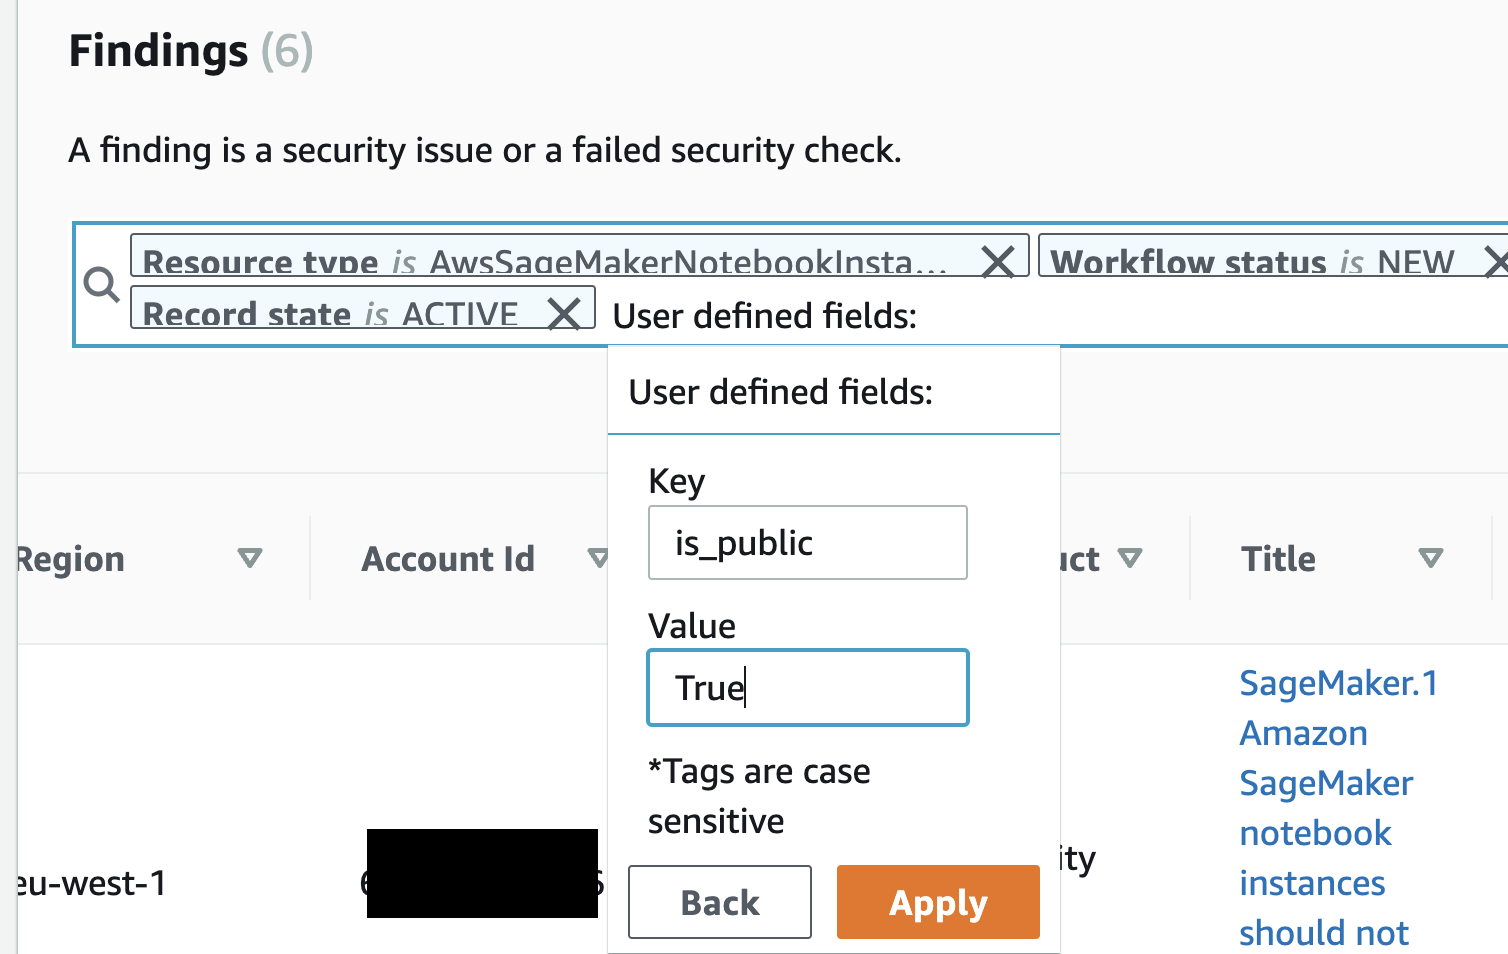The height and width of the screenshot is (954, 1508).
Task: Click sort triangle left of the Title column
Action: (x=1130, y=558)
